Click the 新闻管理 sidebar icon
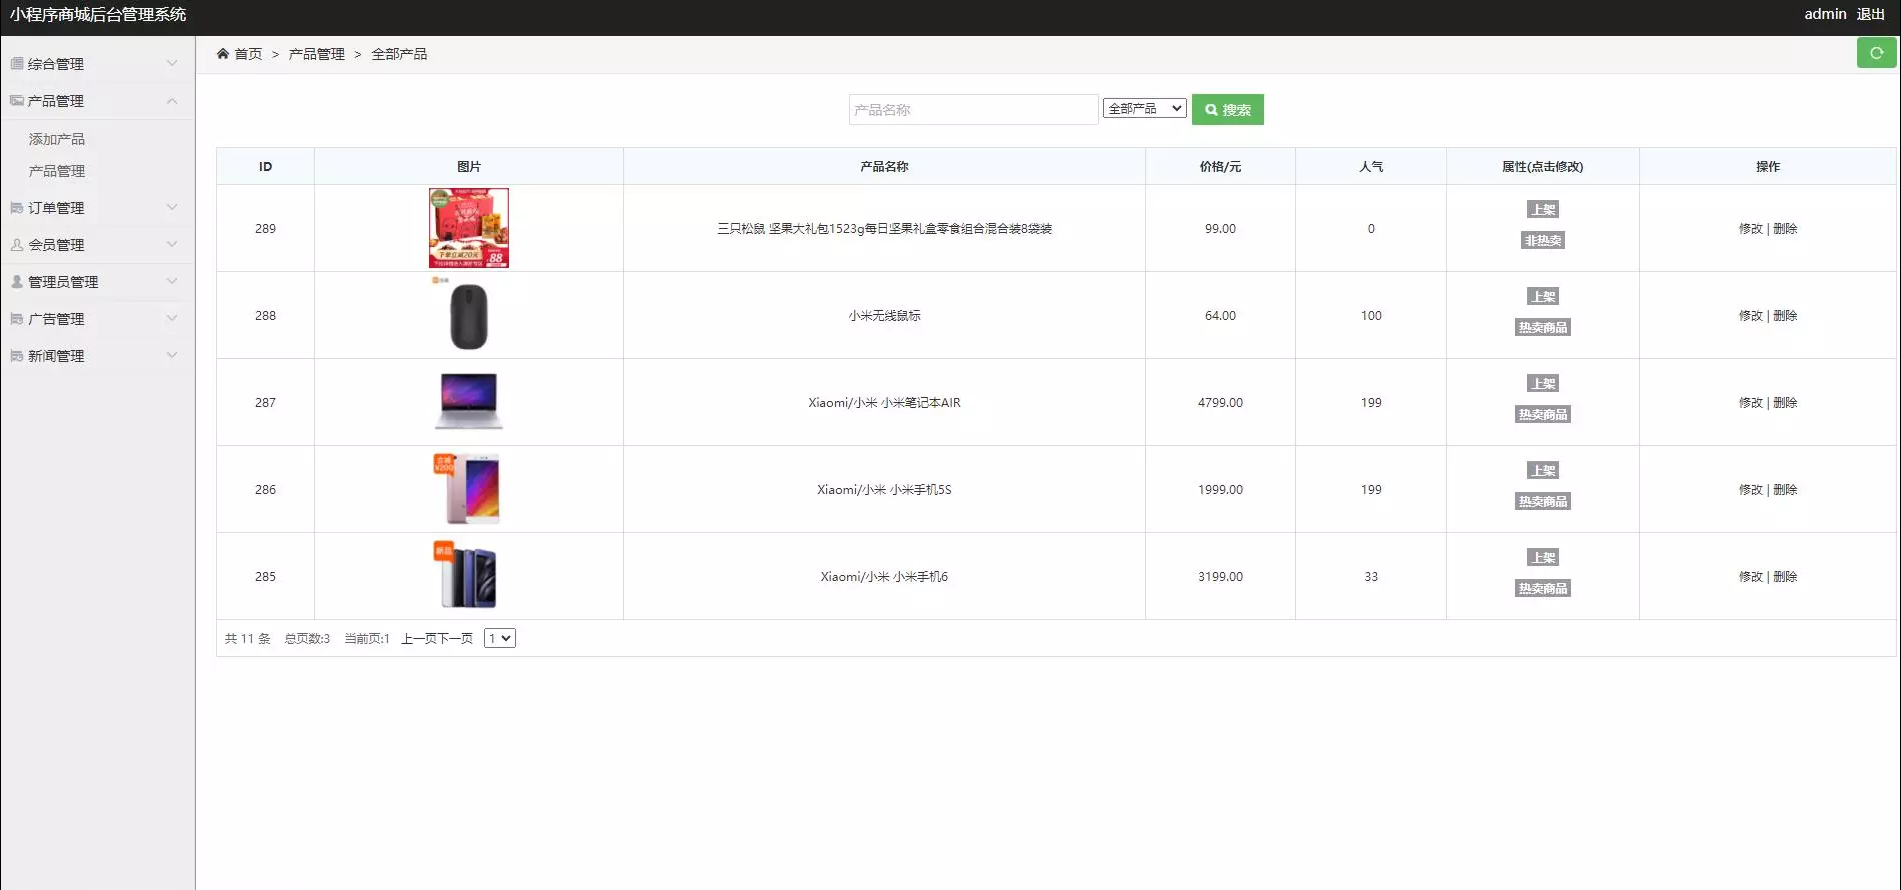This screenshot has height=890, width=1901. tap(17, 355)
